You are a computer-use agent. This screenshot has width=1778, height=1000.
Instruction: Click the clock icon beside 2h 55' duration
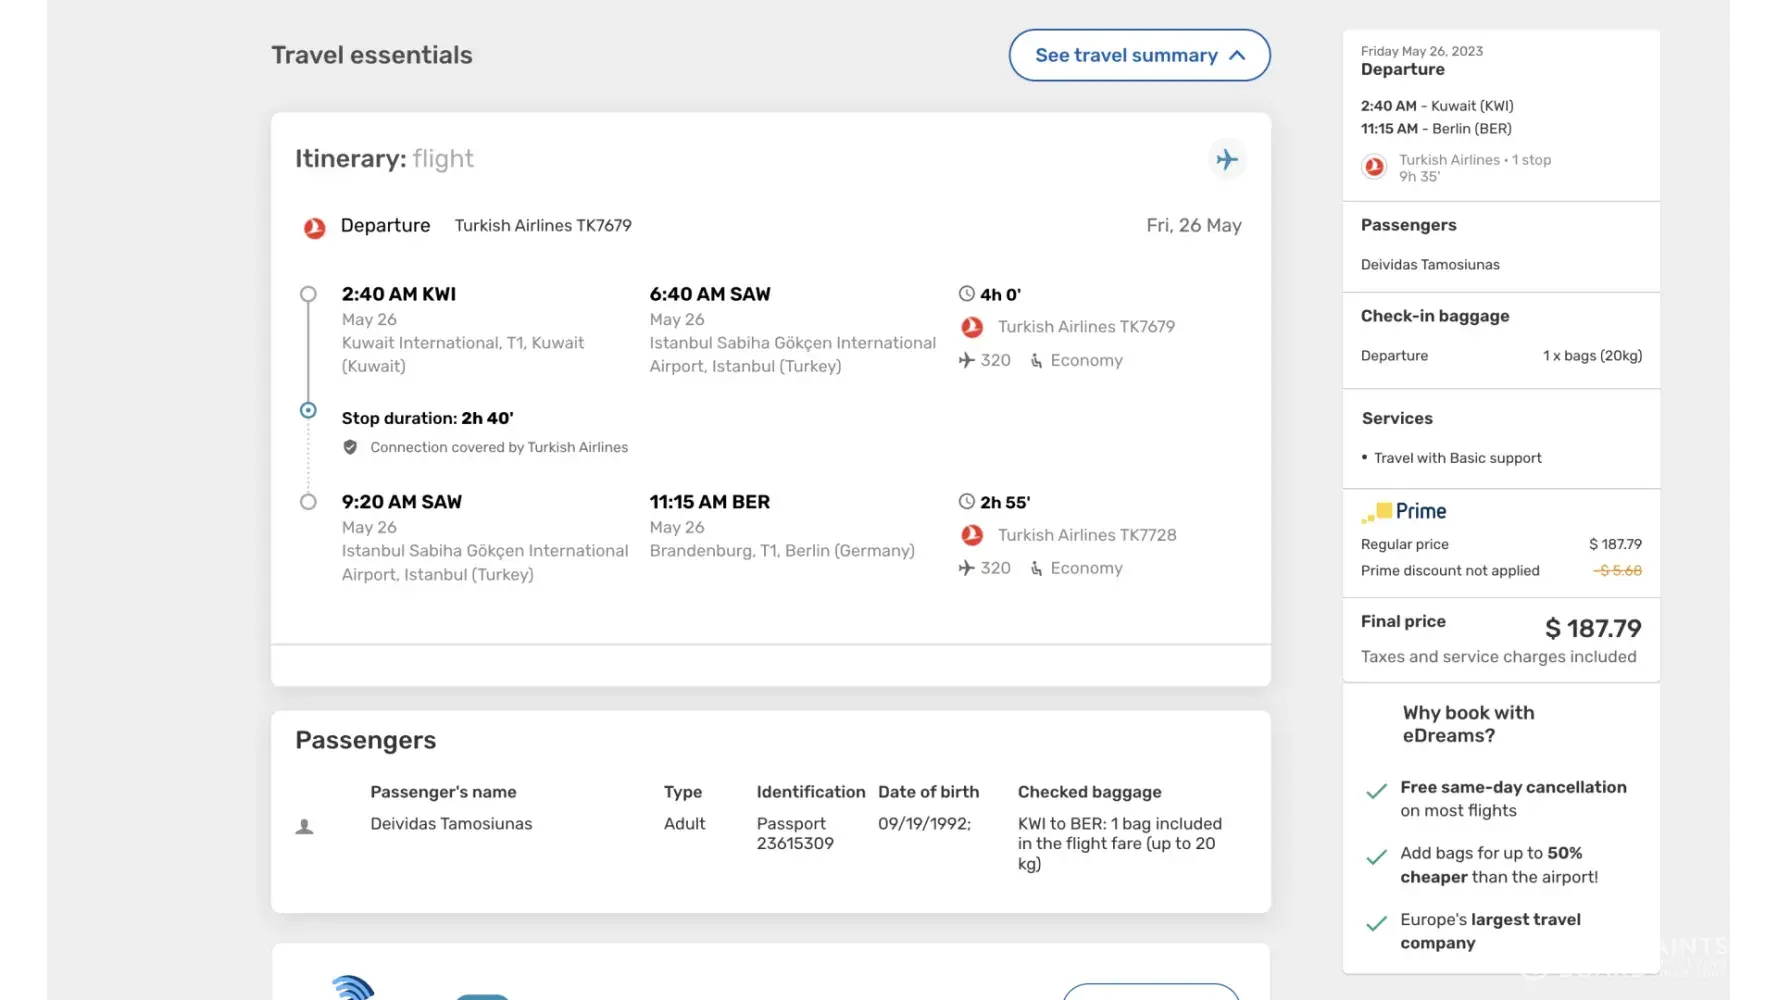click(x=966, y=502)
